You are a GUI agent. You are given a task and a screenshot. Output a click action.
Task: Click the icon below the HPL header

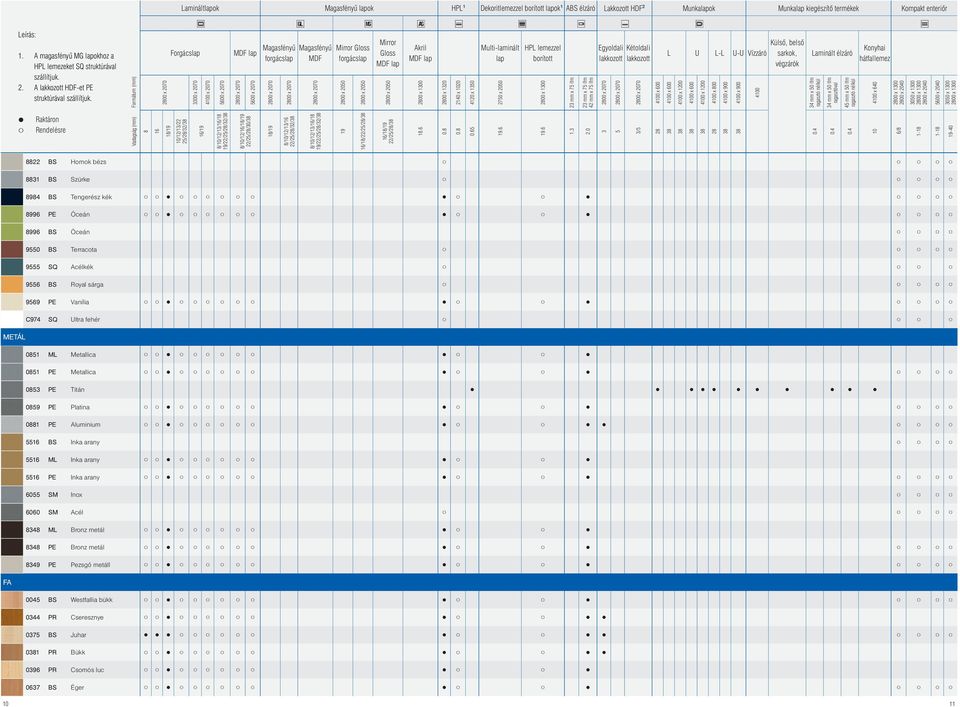[459, 24]
